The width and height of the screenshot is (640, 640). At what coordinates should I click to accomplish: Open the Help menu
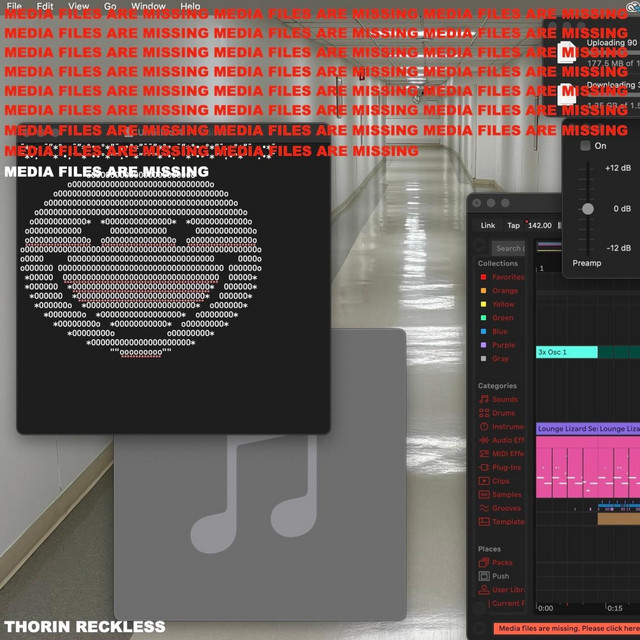click(x=190, y=6)
